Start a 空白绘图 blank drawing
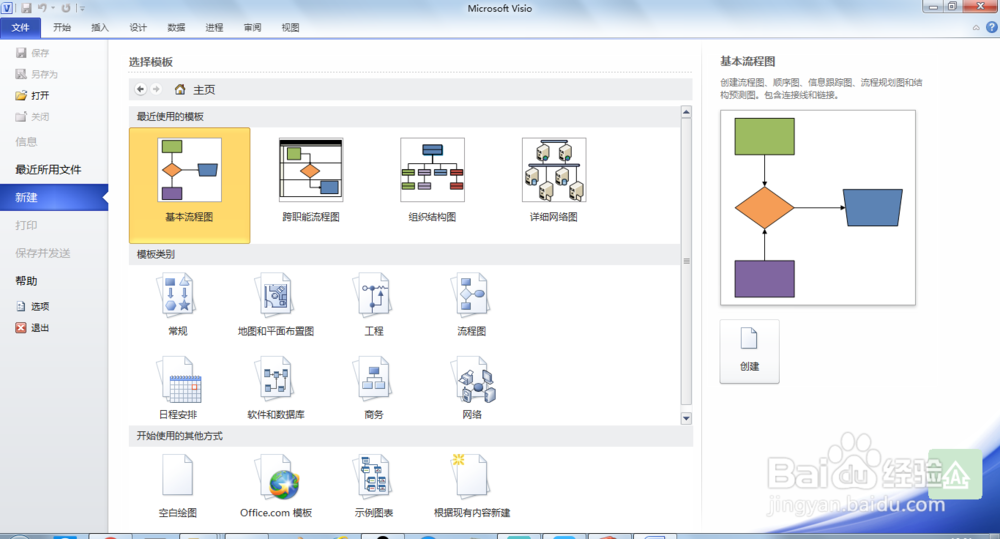 [x=177, y=486]
